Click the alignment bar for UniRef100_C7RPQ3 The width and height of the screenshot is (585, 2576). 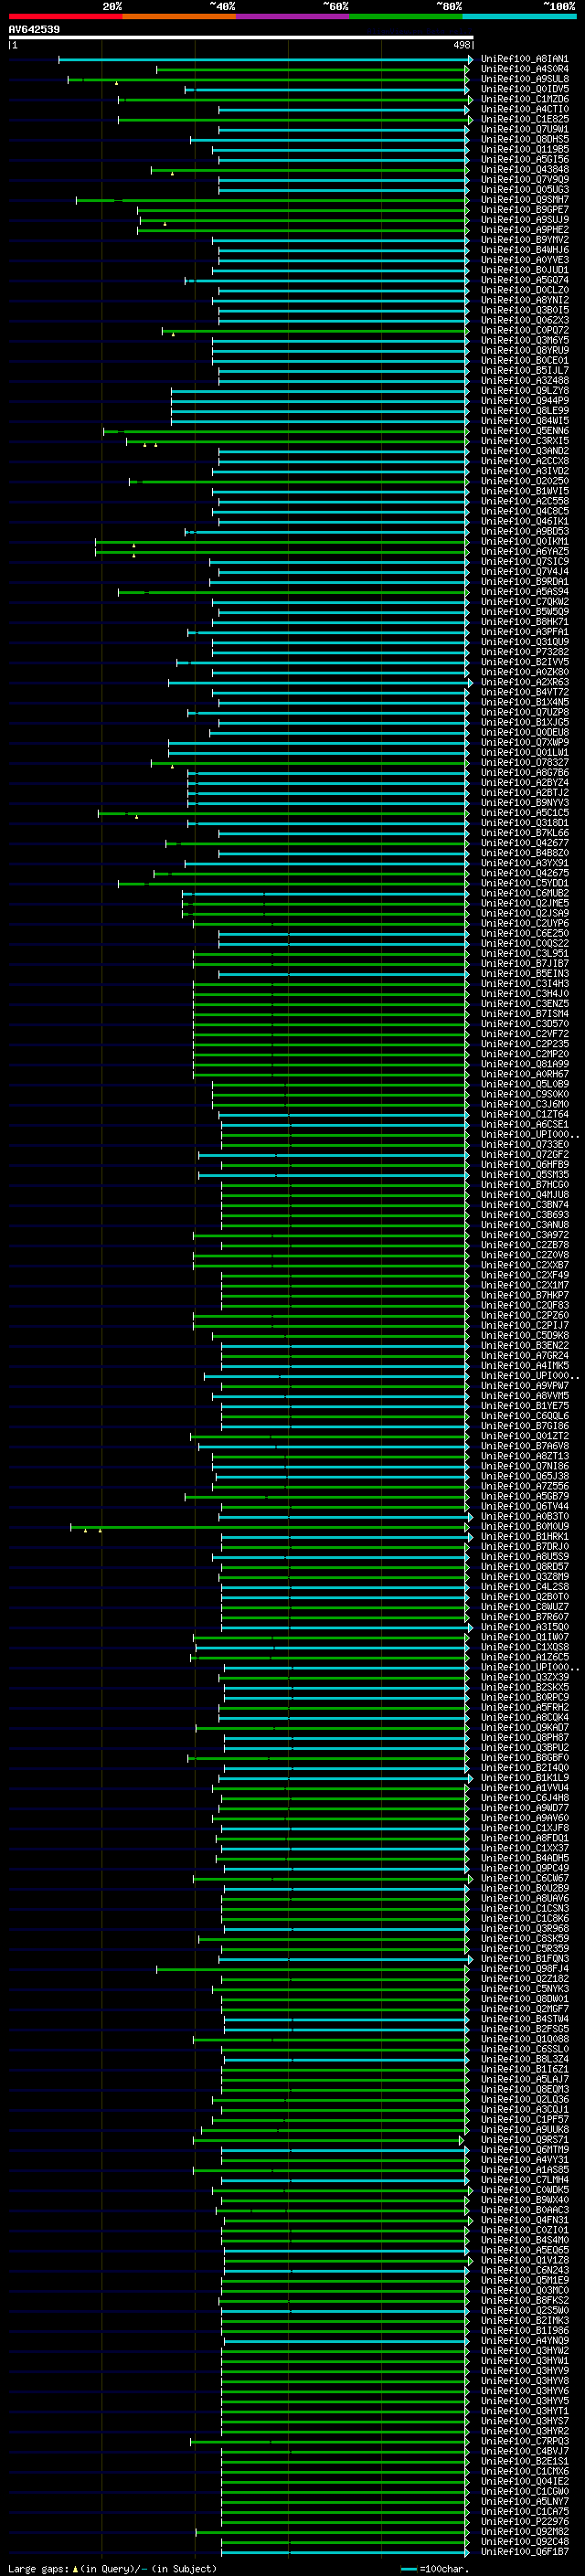330,2441
